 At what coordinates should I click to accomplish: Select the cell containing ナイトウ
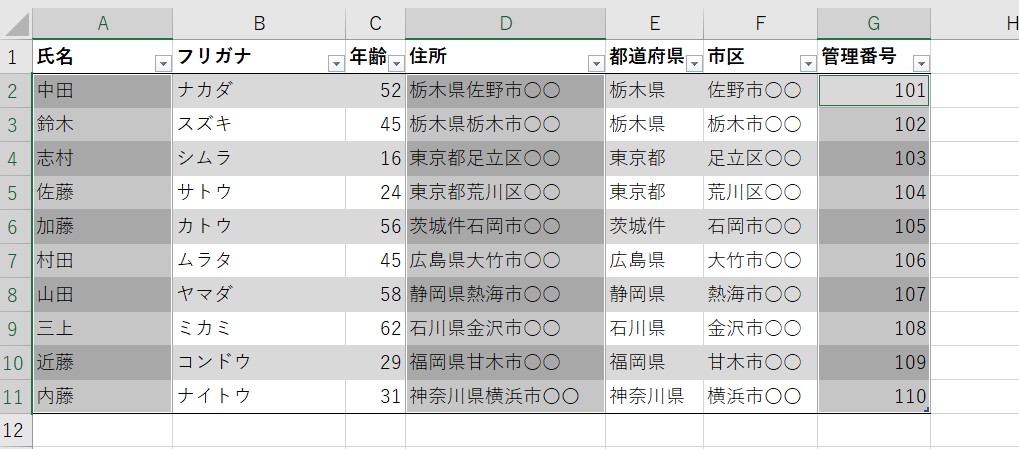click(x=259, y=396)
